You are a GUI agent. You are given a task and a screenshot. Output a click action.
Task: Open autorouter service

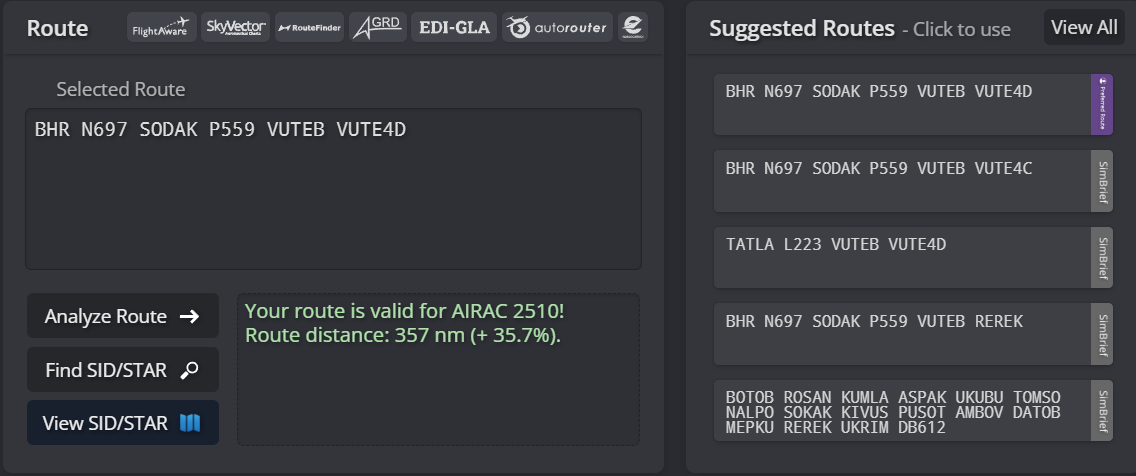[x=556, y=27]
